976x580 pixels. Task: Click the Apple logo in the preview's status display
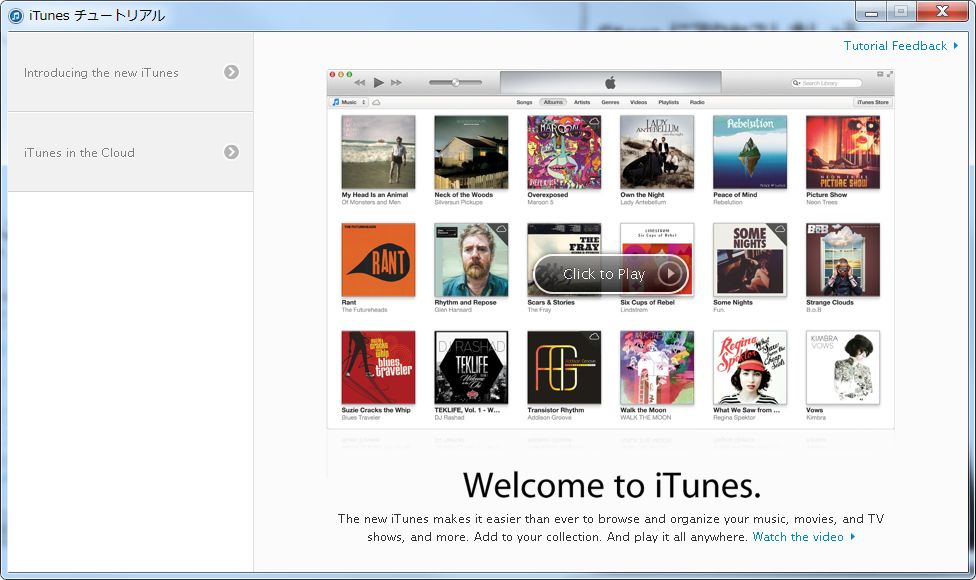point(610,82)
